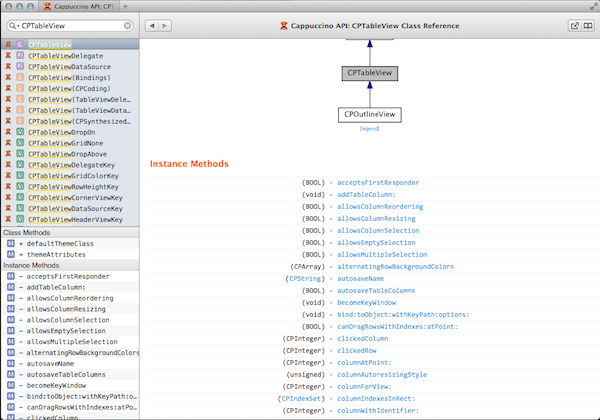Click the back navigation arrow
The image size is (600, 420).
pos(152,26)
